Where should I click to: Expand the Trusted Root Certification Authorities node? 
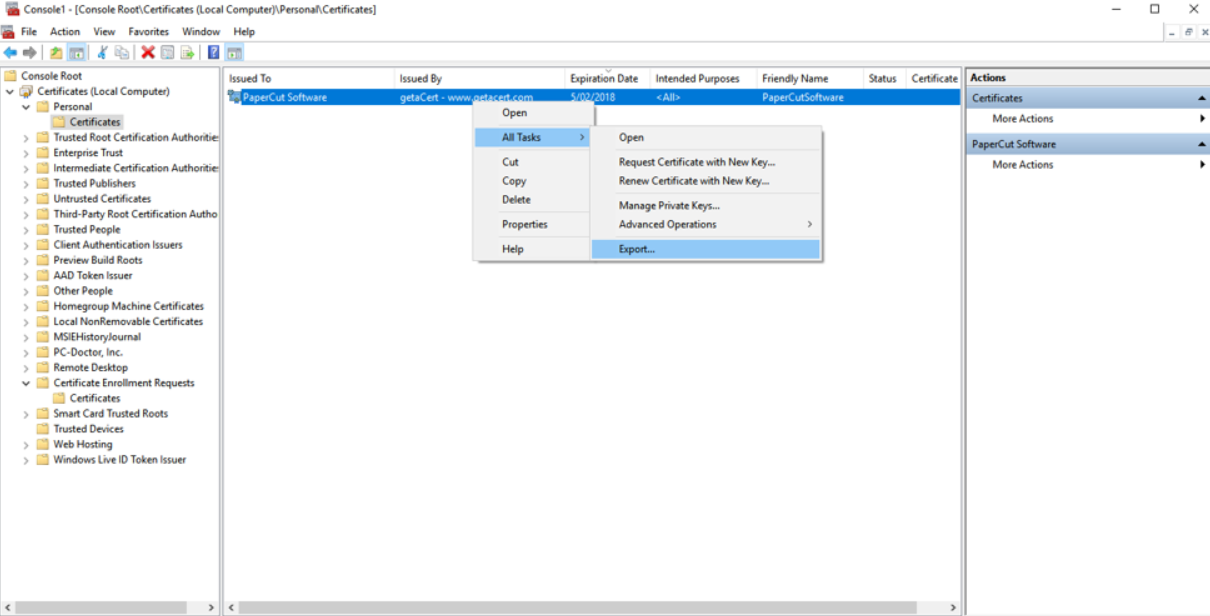tap(26, 138)
